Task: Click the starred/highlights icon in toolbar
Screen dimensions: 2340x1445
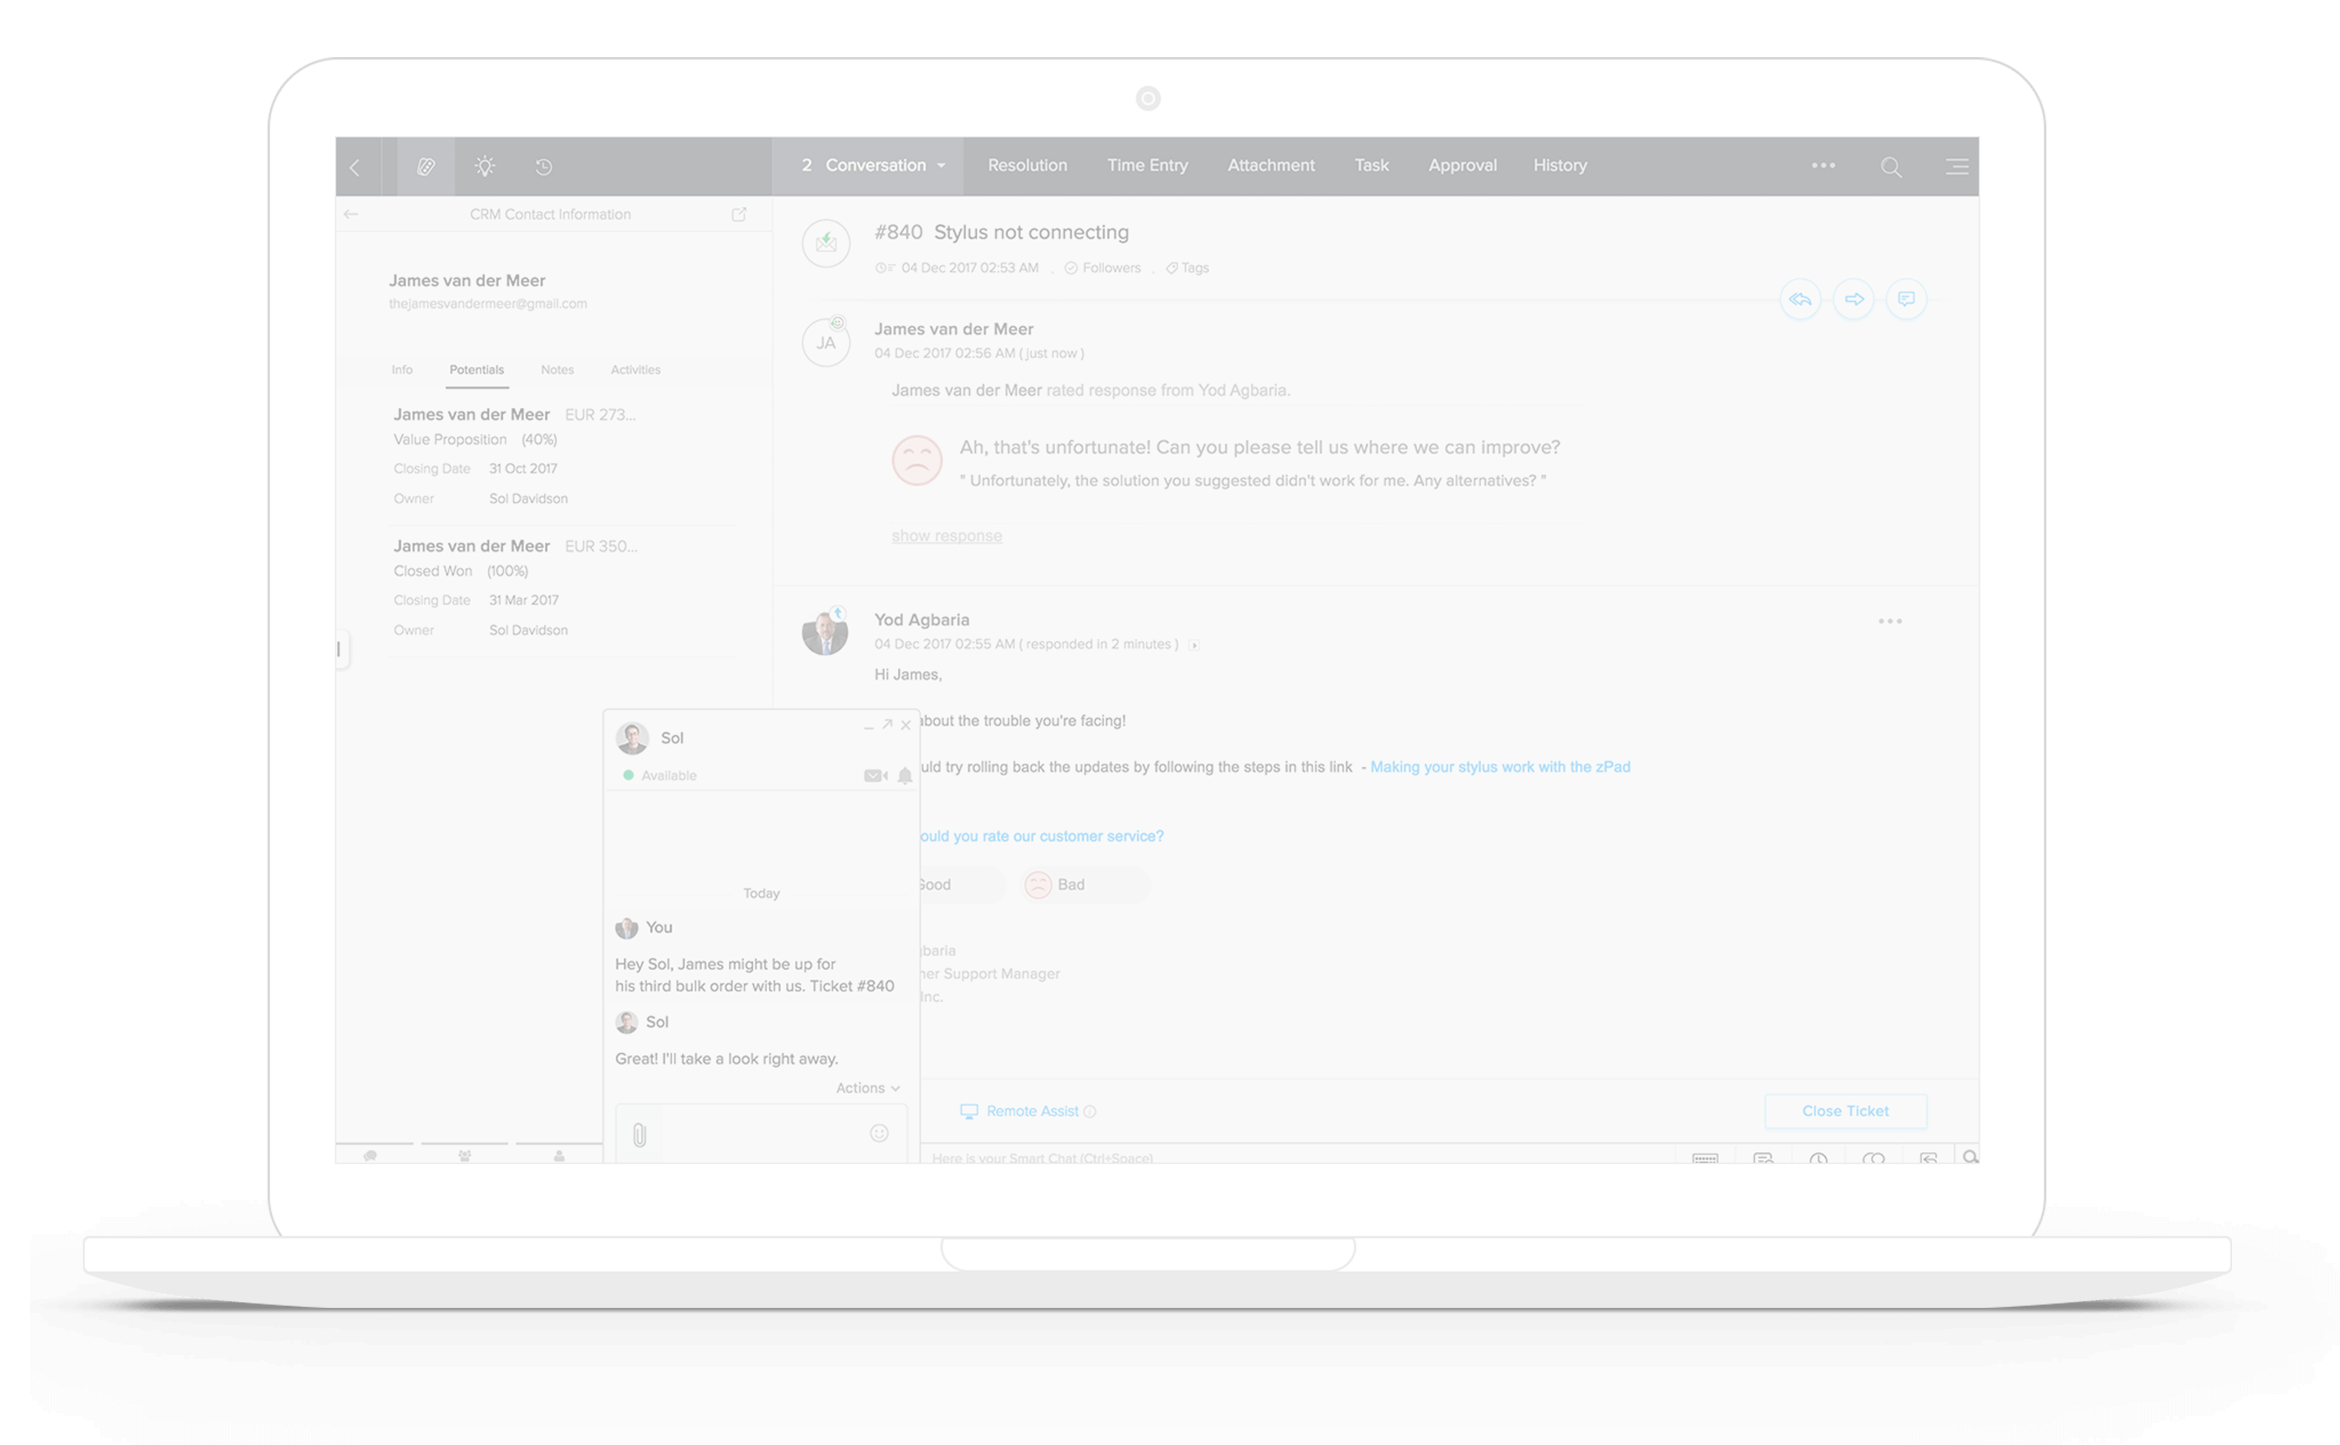Action: (485, 165)
